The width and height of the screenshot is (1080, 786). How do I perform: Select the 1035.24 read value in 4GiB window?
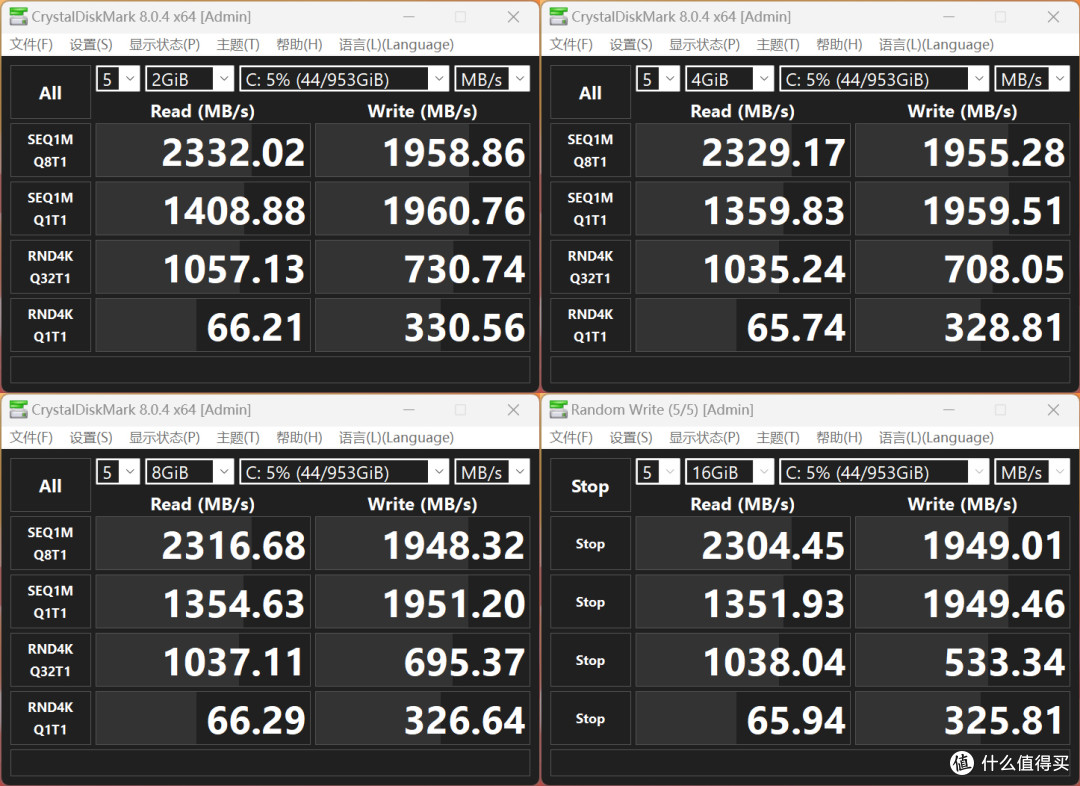(742, 267)
